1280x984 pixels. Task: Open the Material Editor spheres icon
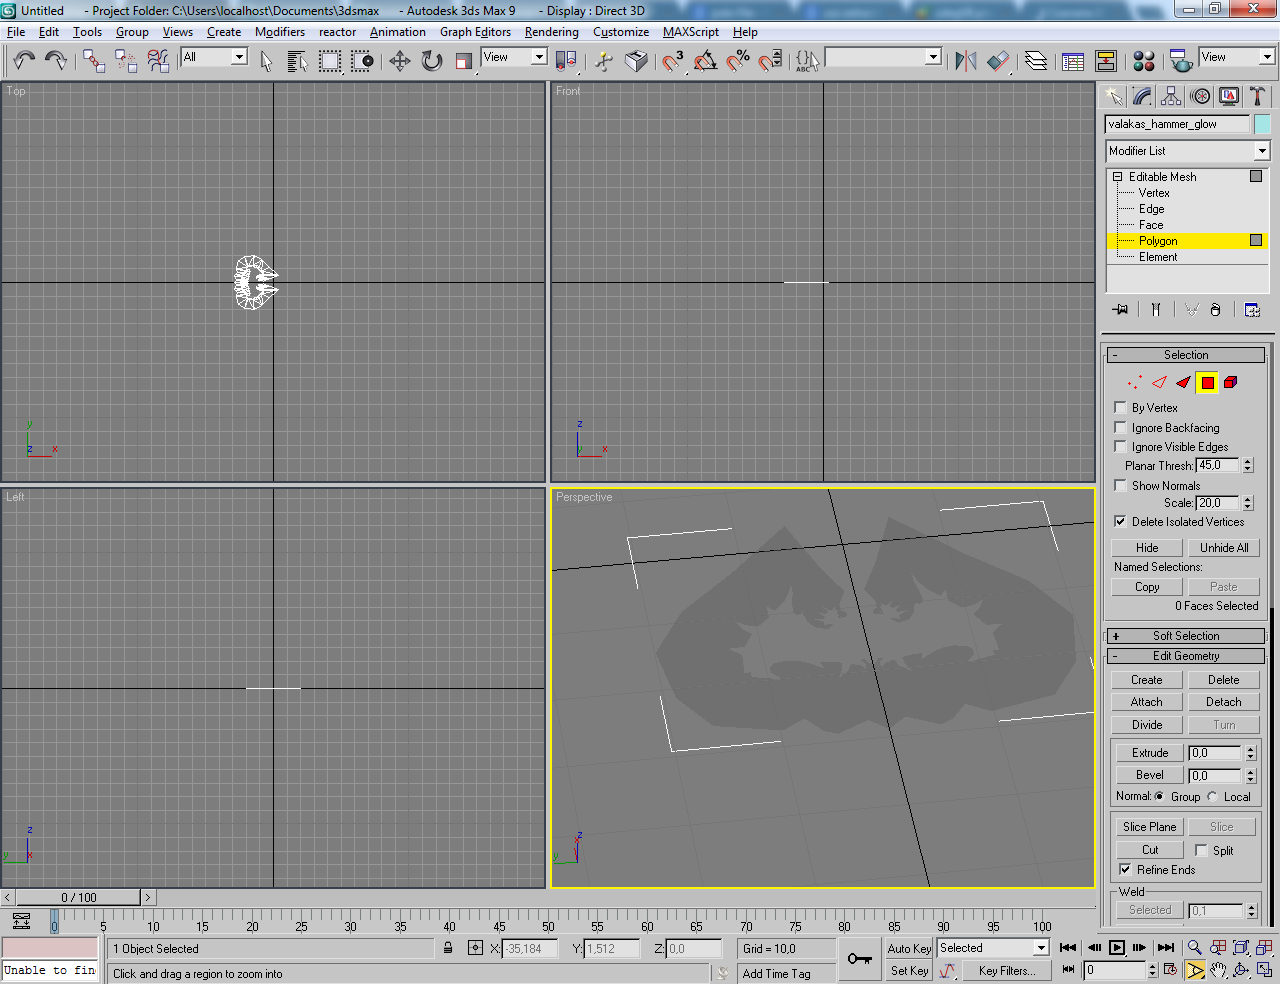pyautogui.click(x=1144, y=61)
